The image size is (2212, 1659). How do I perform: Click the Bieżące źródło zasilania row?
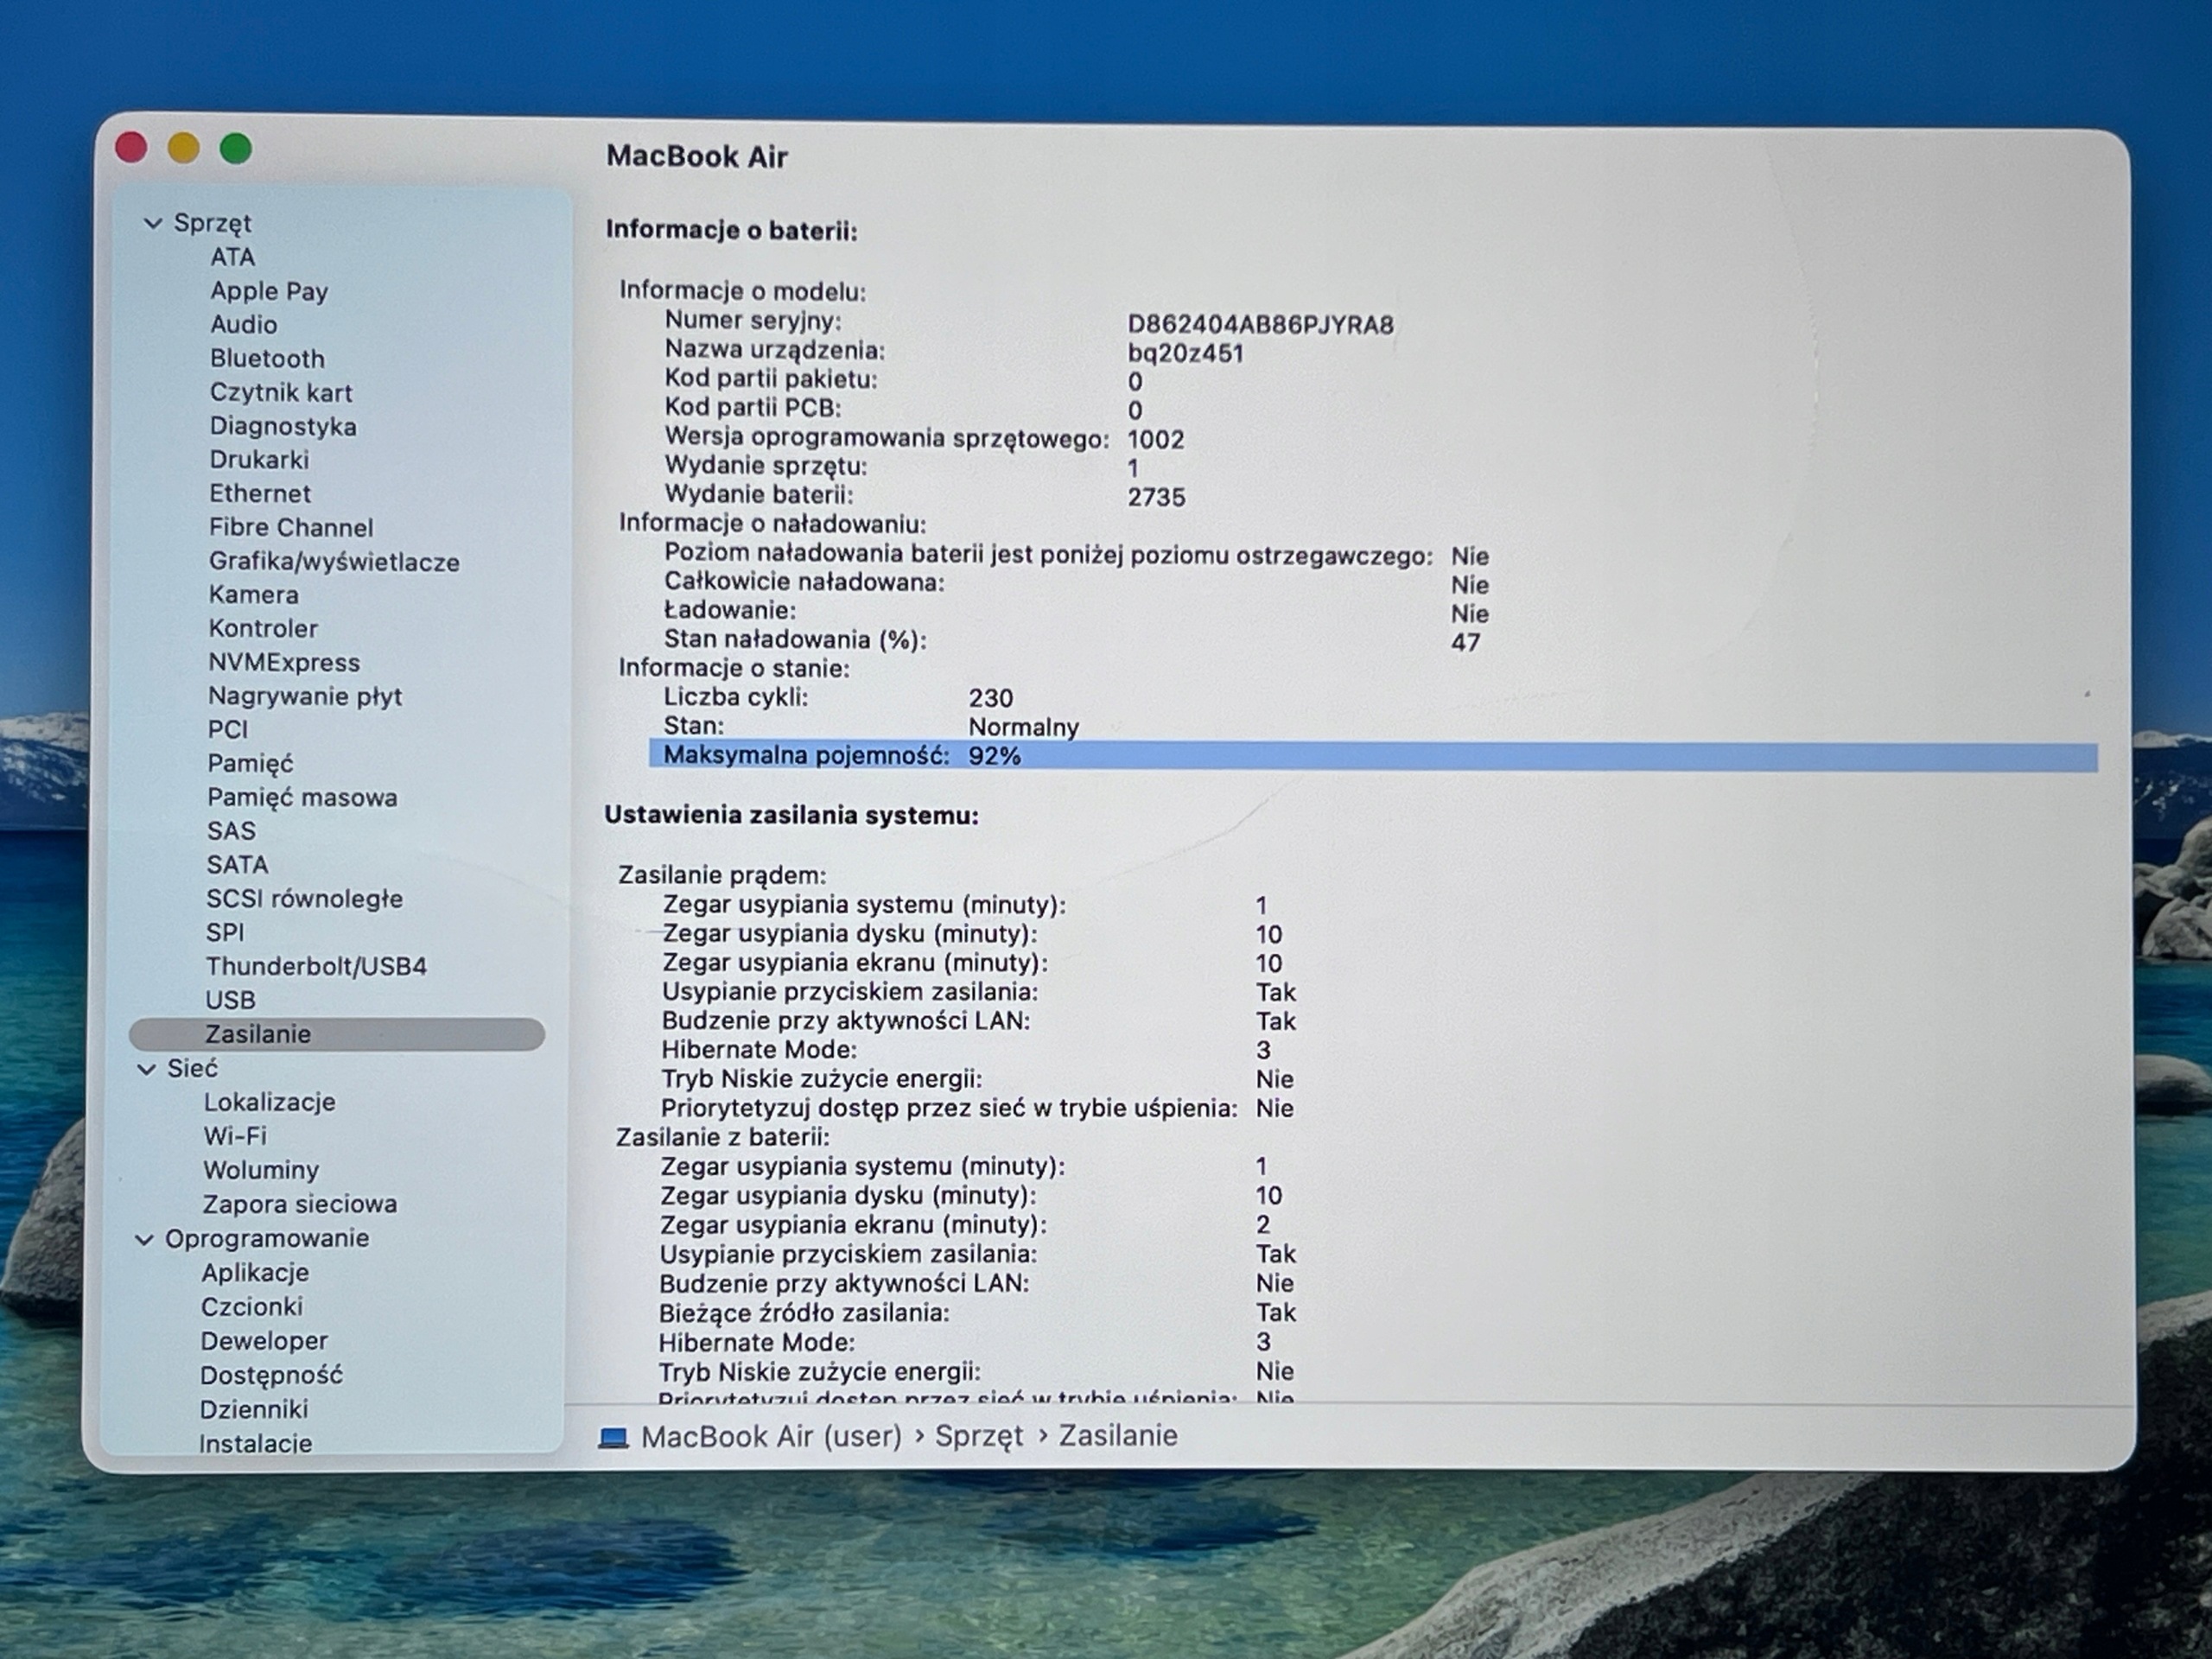977,1312
